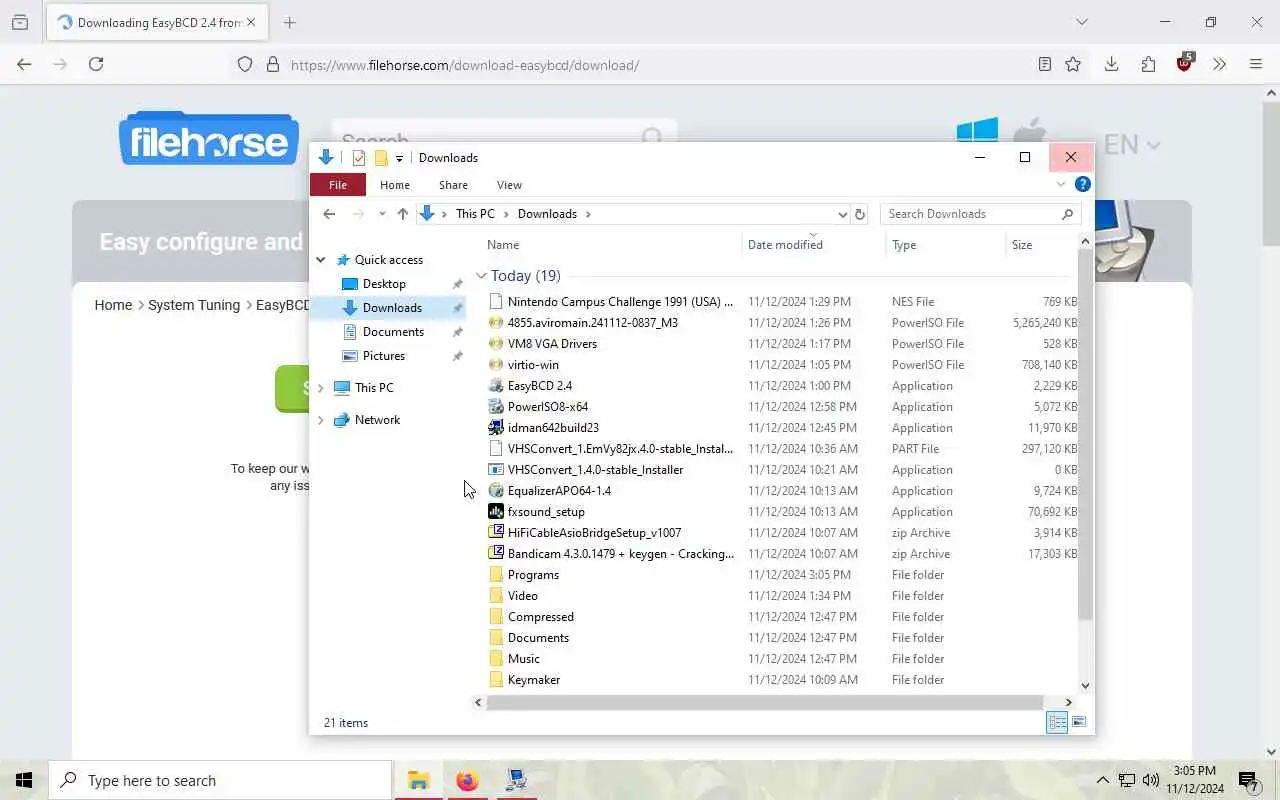Open the Share ribbon tab

pos(453,185)
